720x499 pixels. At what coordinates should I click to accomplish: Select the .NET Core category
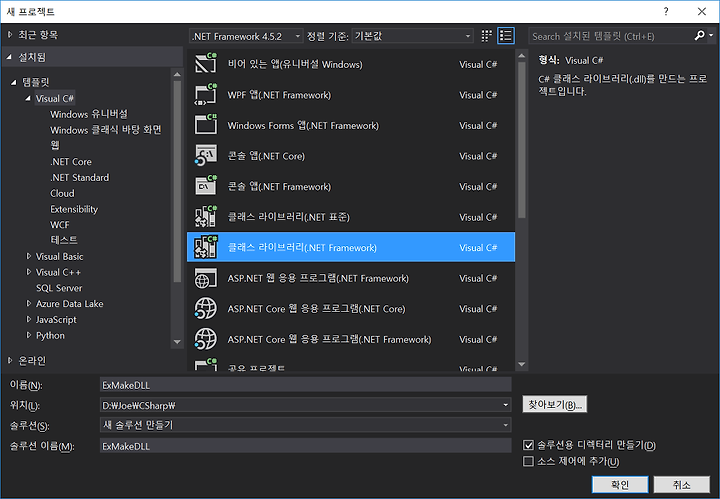point(71,162)
